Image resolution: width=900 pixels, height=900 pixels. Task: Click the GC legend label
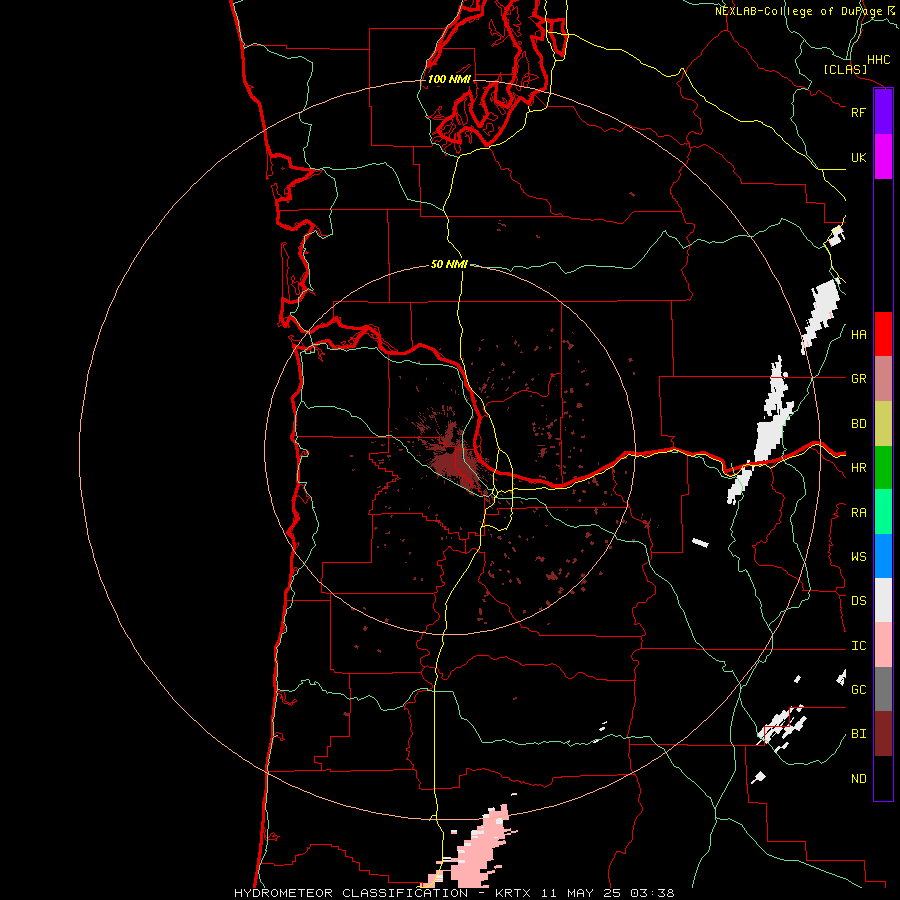[x=858, y=690]
